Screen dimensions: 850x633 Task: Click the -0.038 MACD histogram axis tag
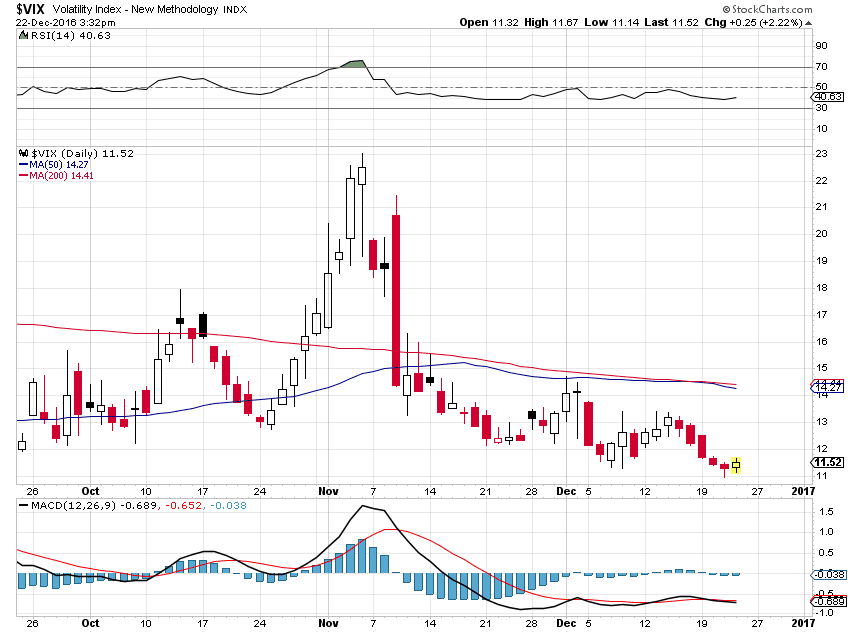(x=827, y=574)
